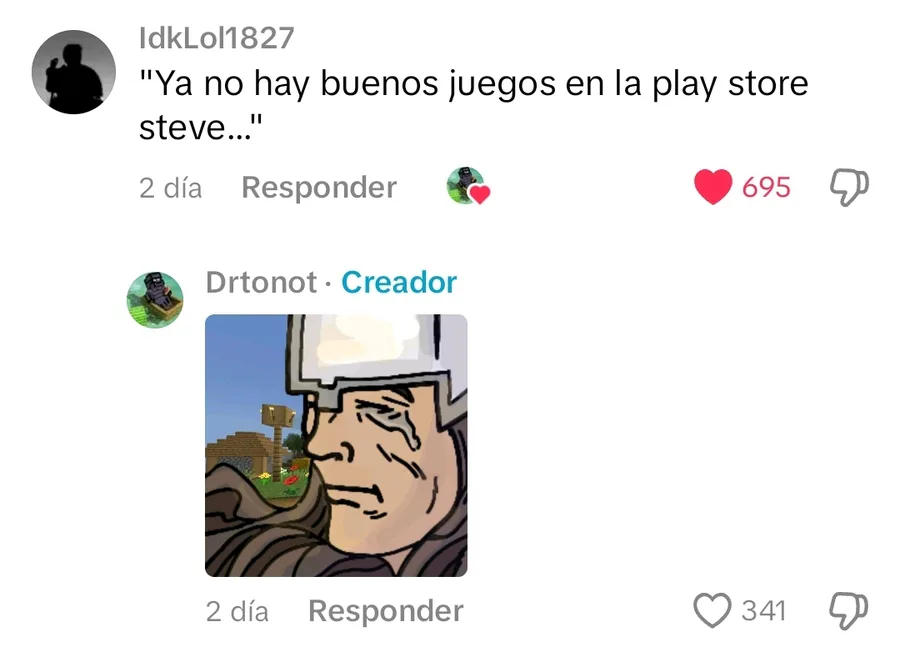Like Drtonot's reply with the heart outline

point(712,611)
